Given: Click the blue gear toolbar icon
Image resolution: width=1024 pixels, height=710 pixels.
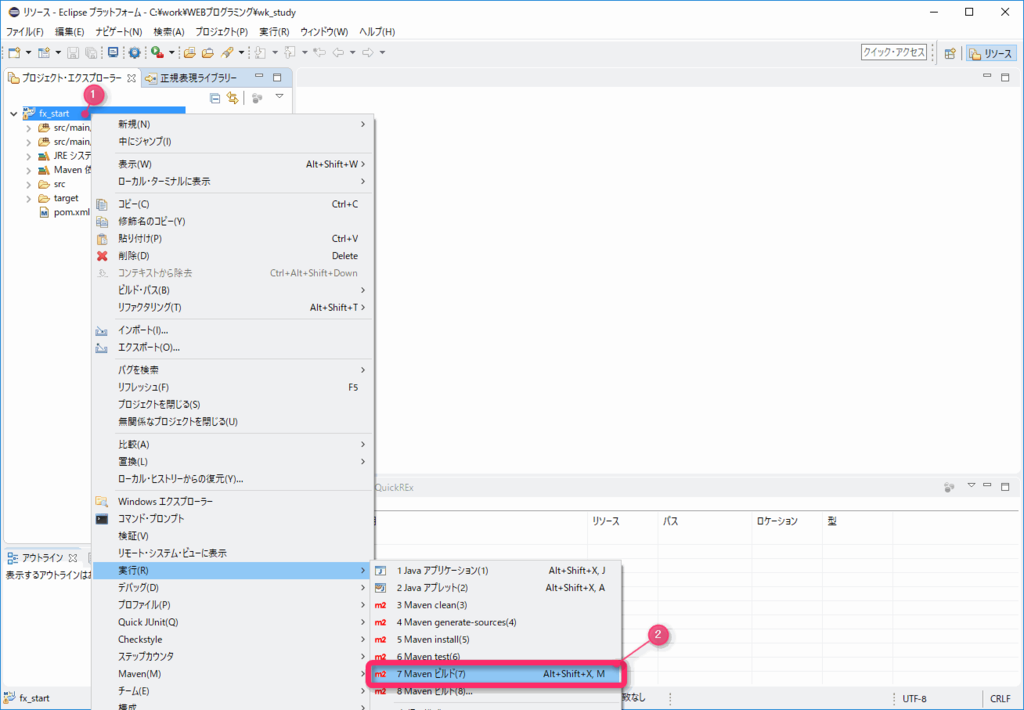Looking at the screenshot, I should tap(135, 52).
